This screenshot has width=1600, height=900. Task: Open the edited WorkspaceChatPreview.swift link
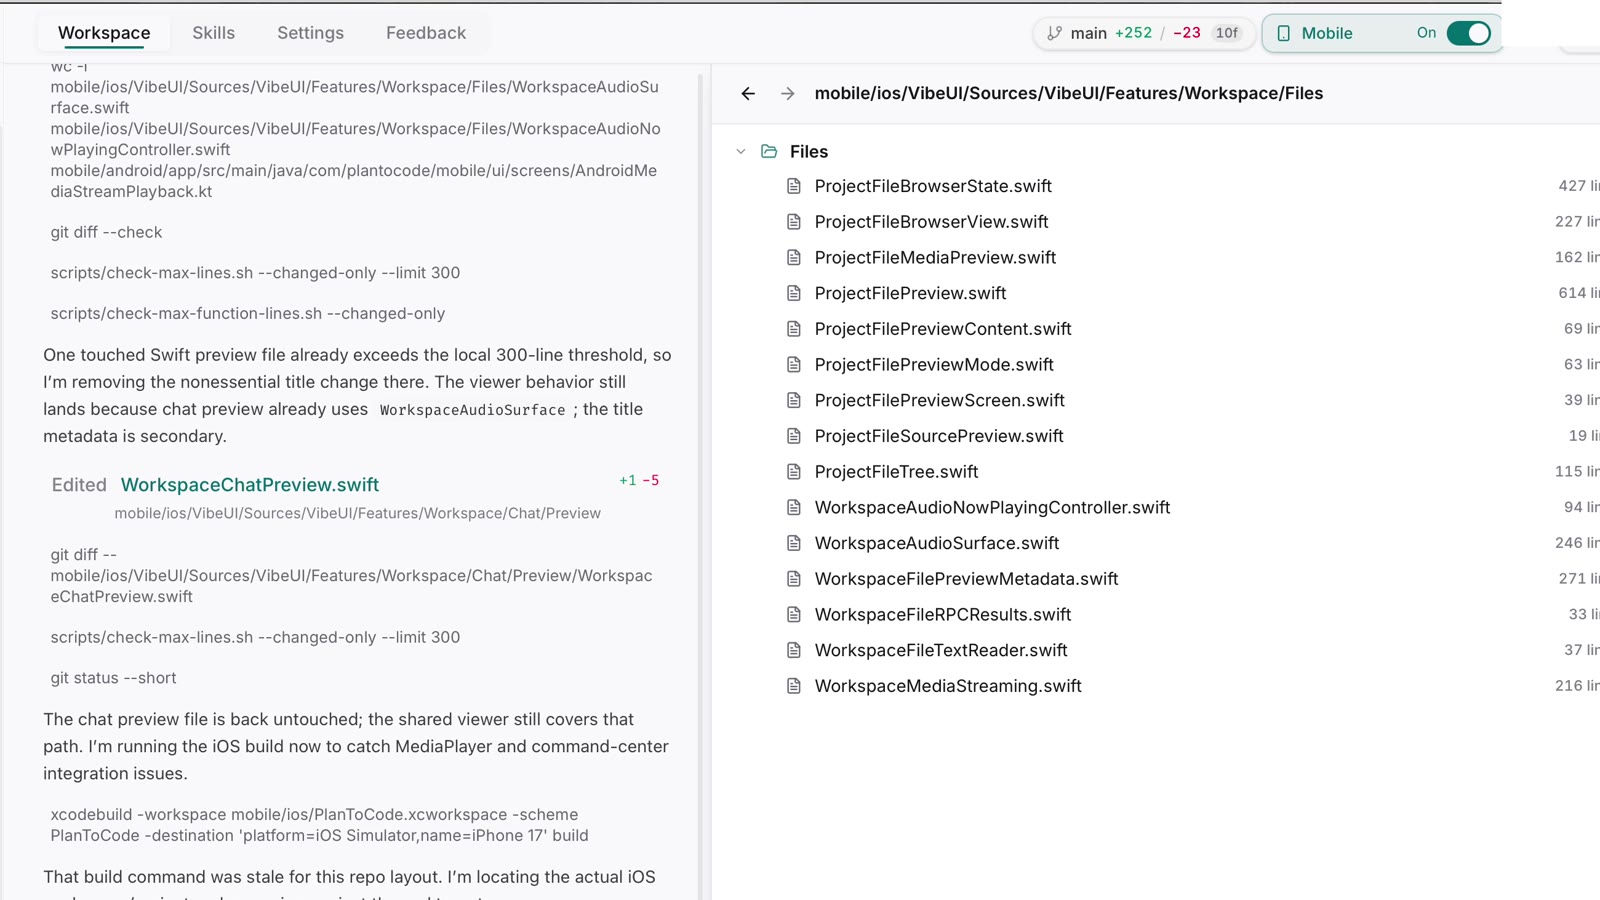[x=250, y=485]
